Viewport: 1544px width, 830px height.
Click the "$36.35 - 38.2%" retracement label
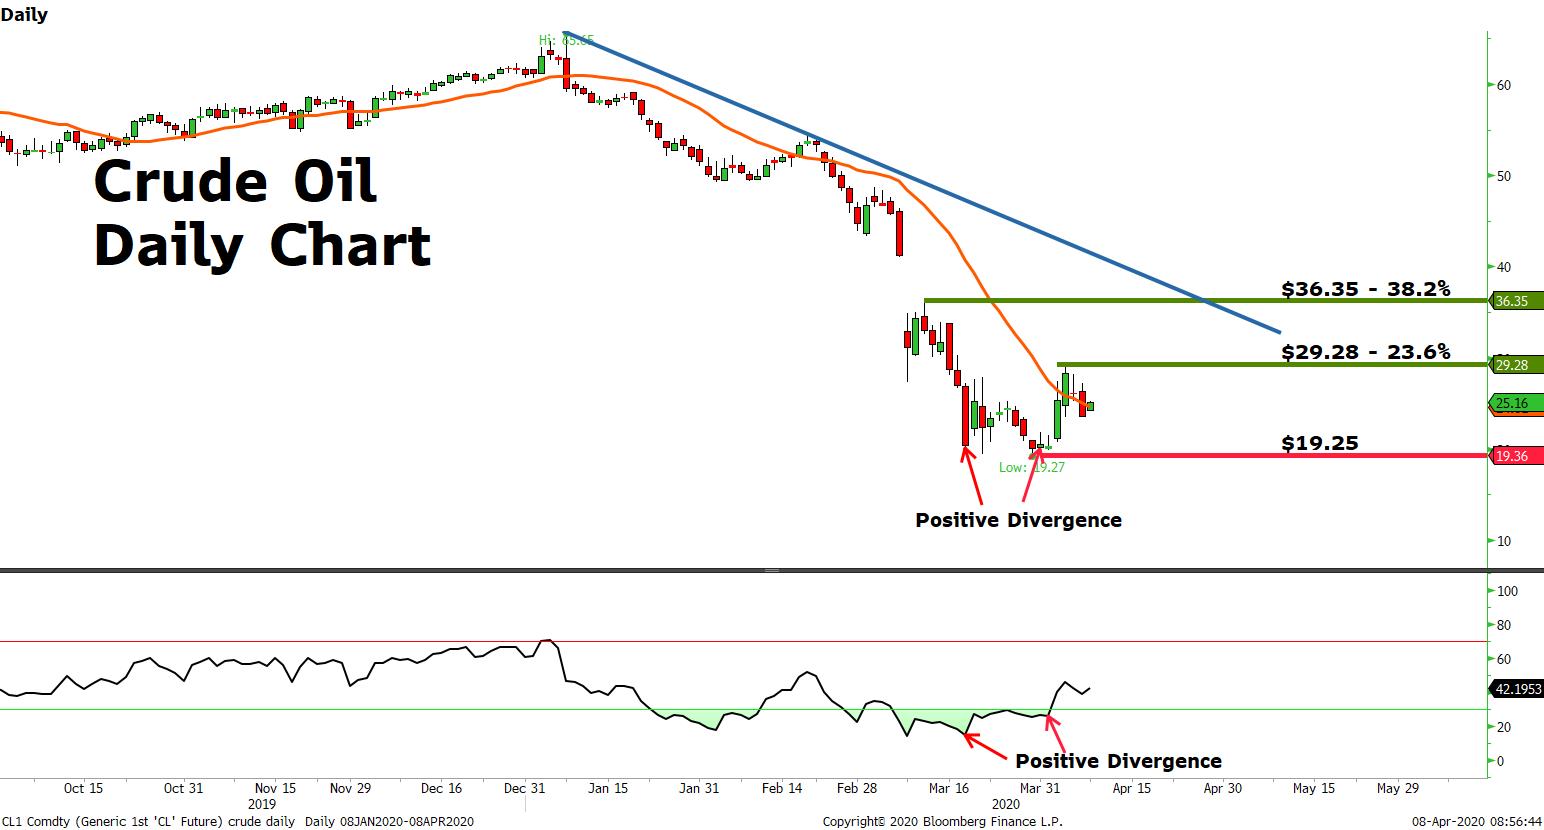(x=1365, y=289)
